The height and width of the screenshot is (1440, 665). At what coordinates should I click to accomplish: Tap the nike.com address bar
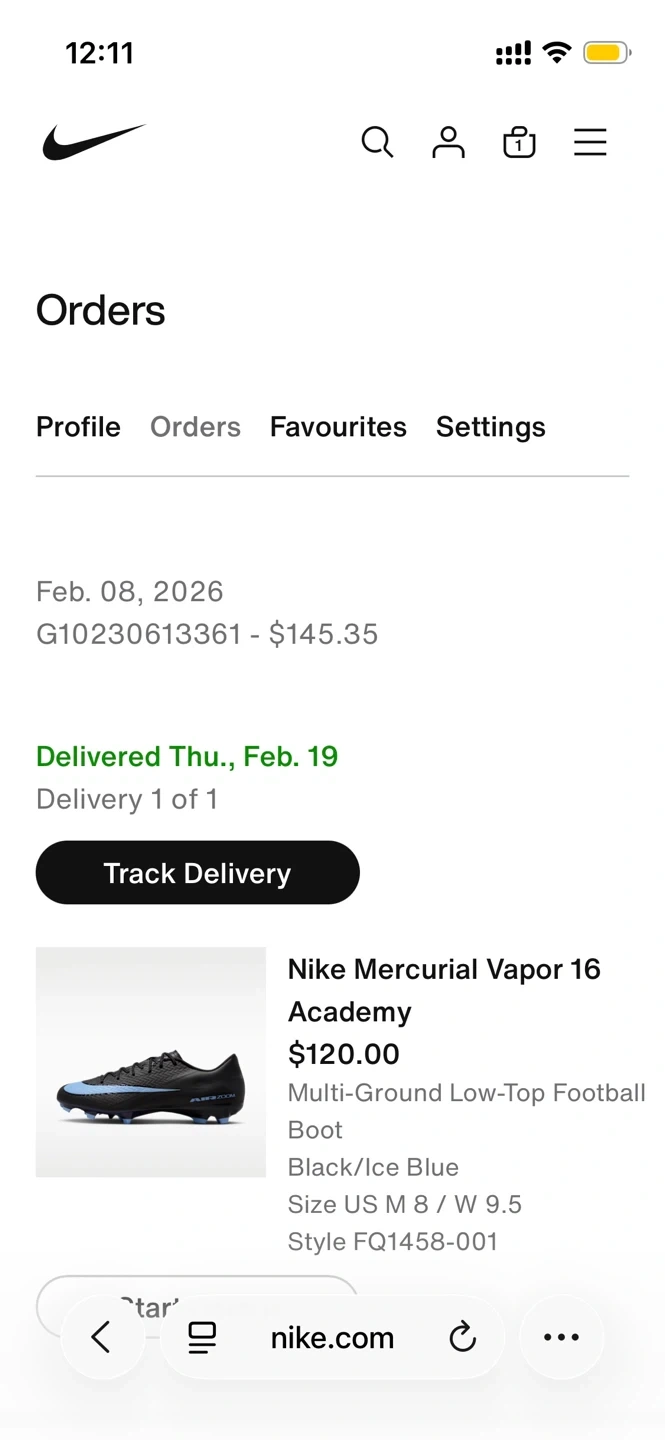coord(332,1338)
